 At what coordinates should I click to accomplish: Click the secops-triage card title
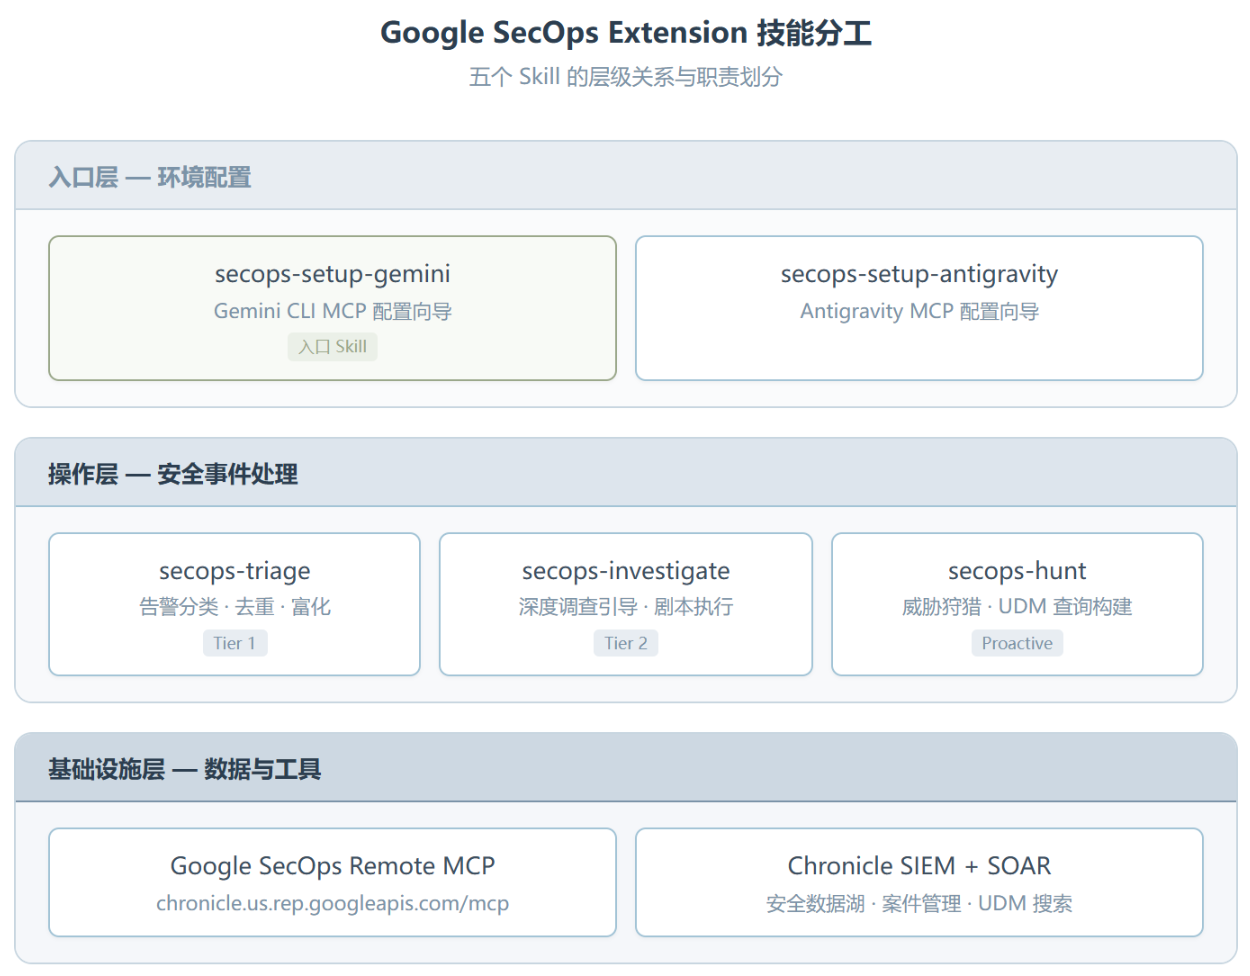click(x=234, y=571)
